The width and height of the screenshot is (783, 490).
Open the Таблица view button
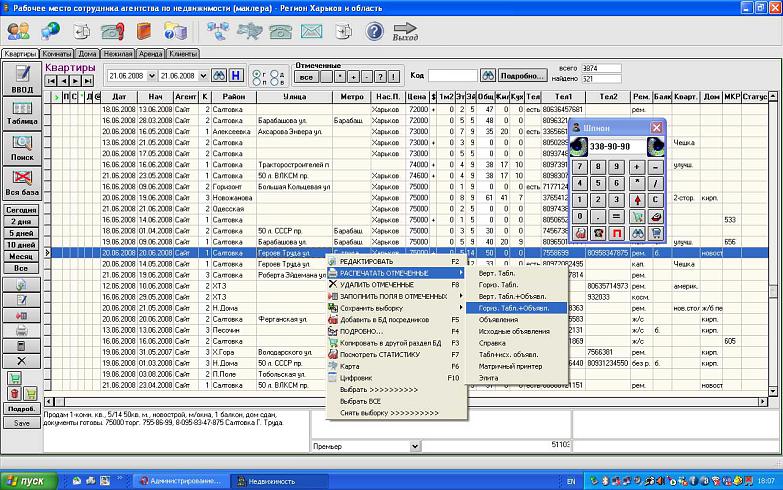coord(22,113)
